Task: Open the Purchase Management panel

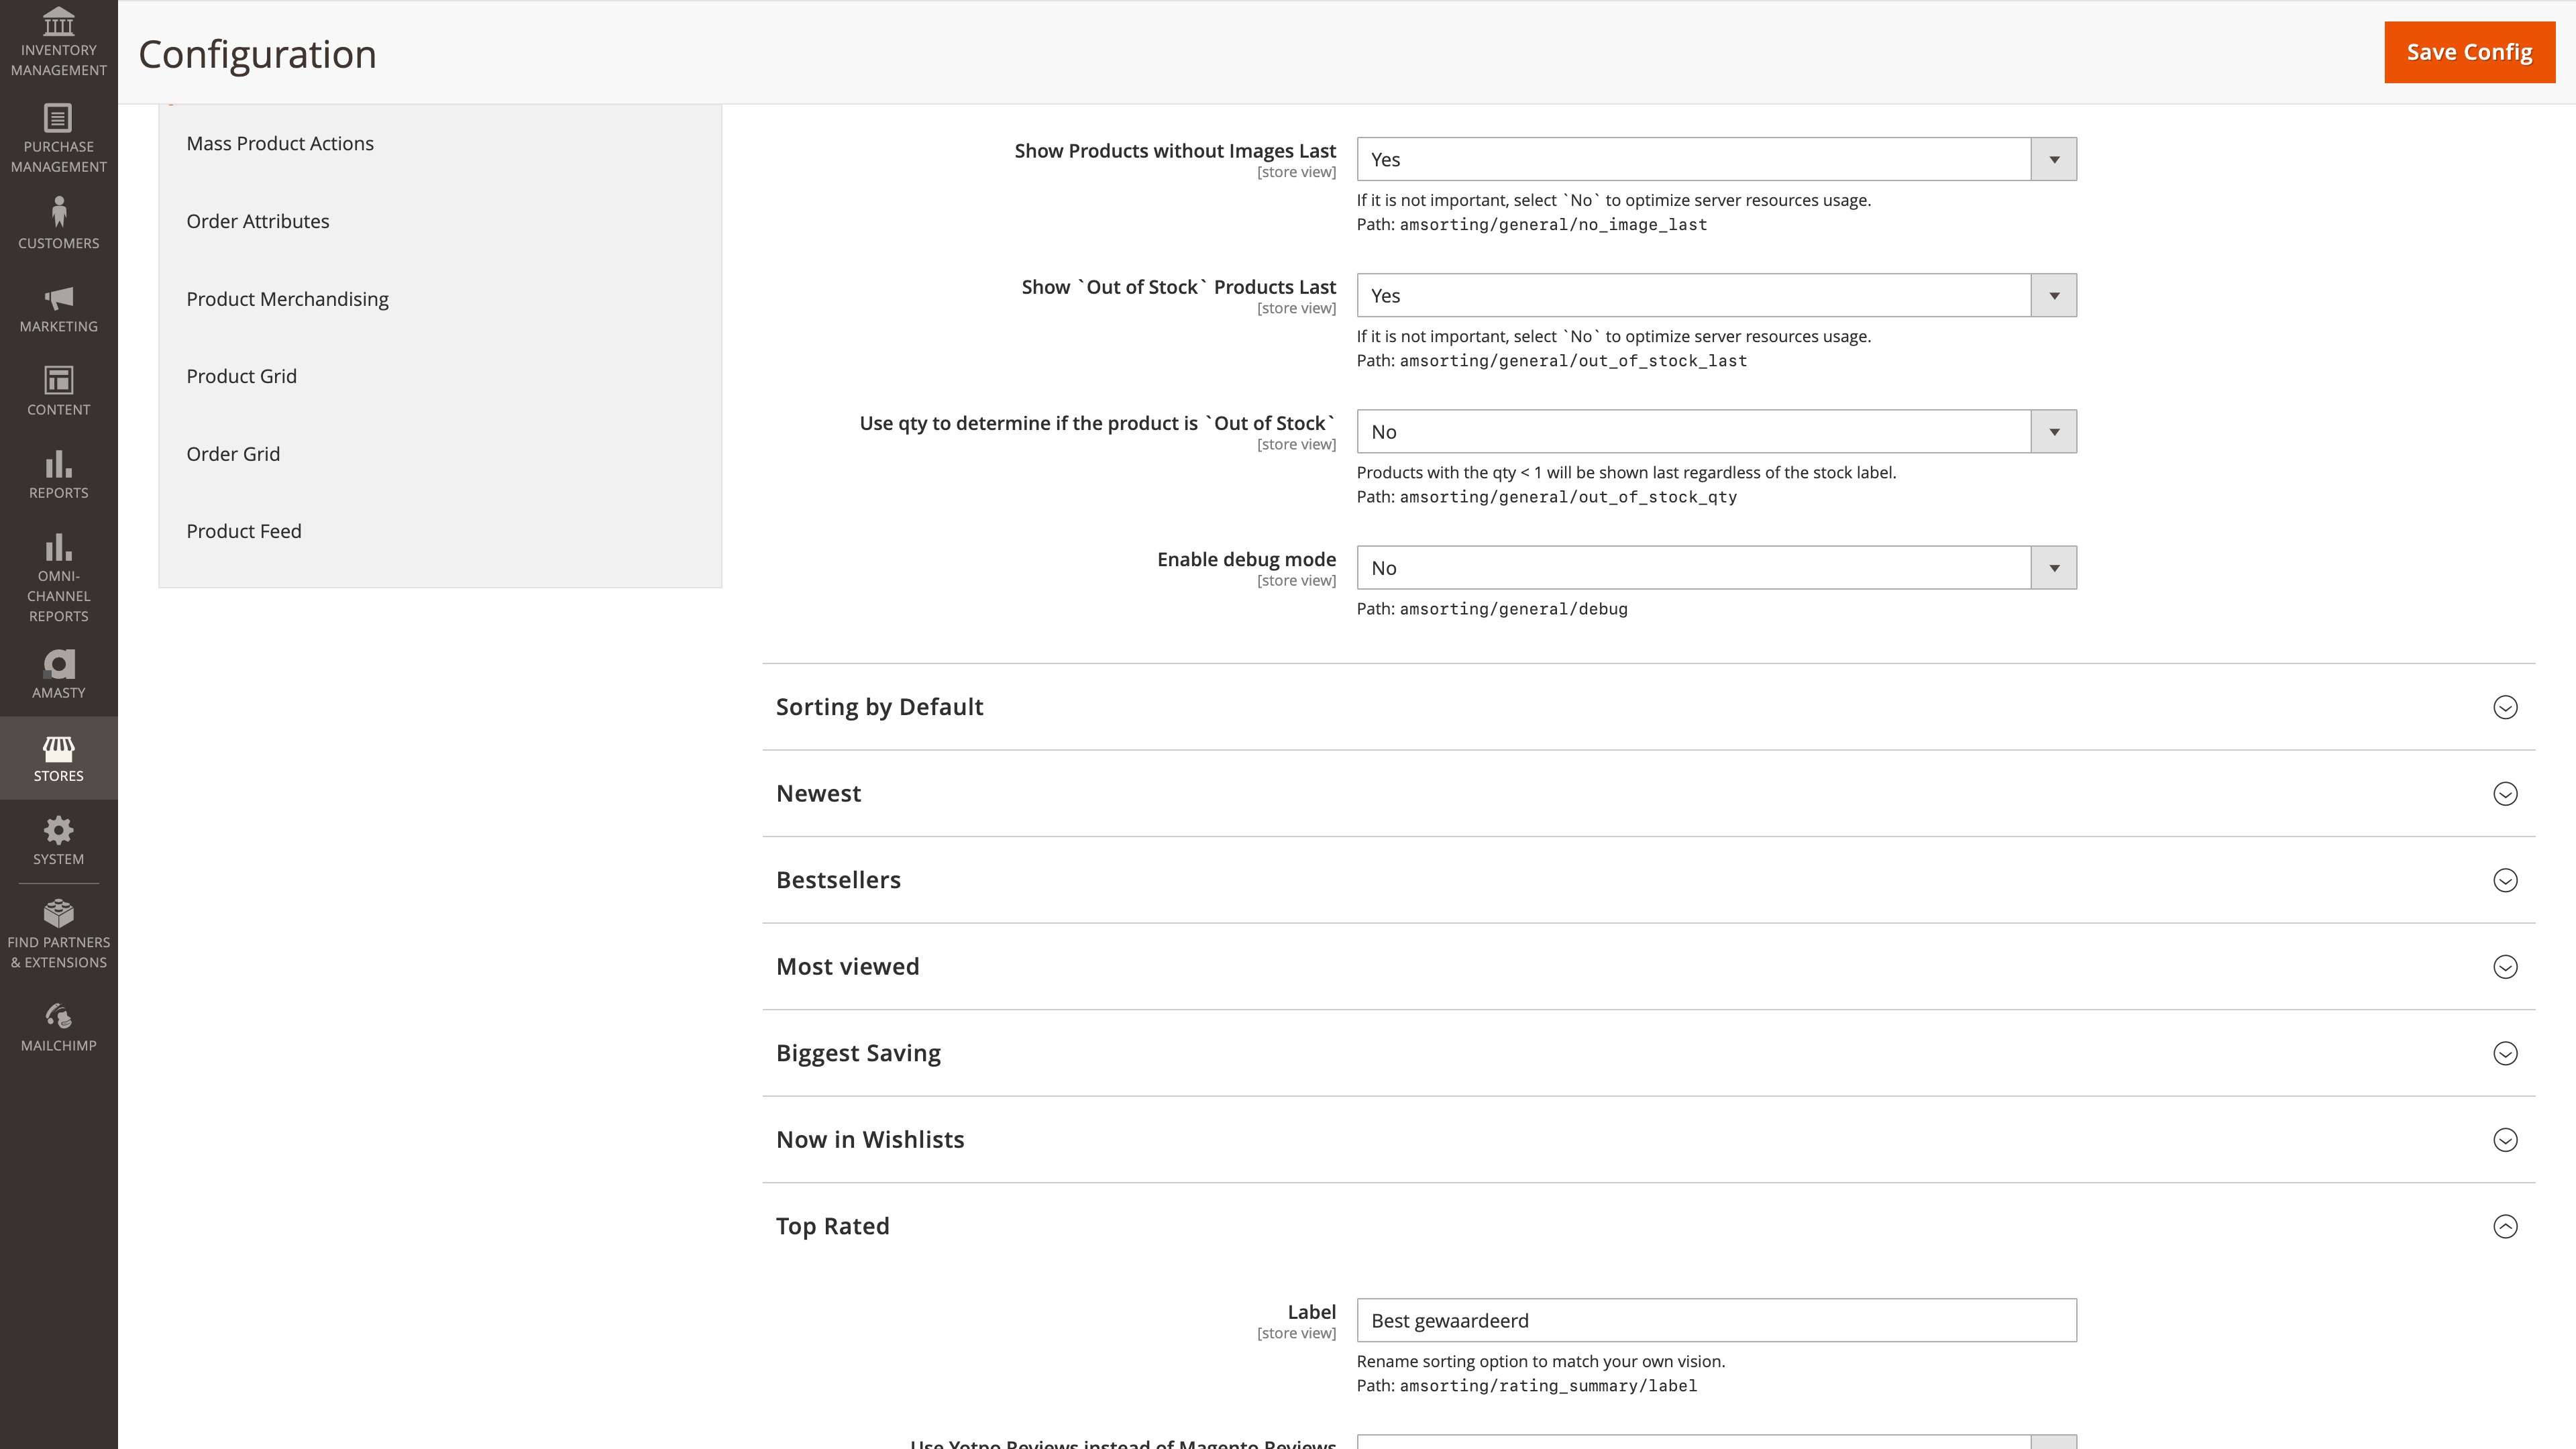Action: pyautogui.click(x=58, y=138)
